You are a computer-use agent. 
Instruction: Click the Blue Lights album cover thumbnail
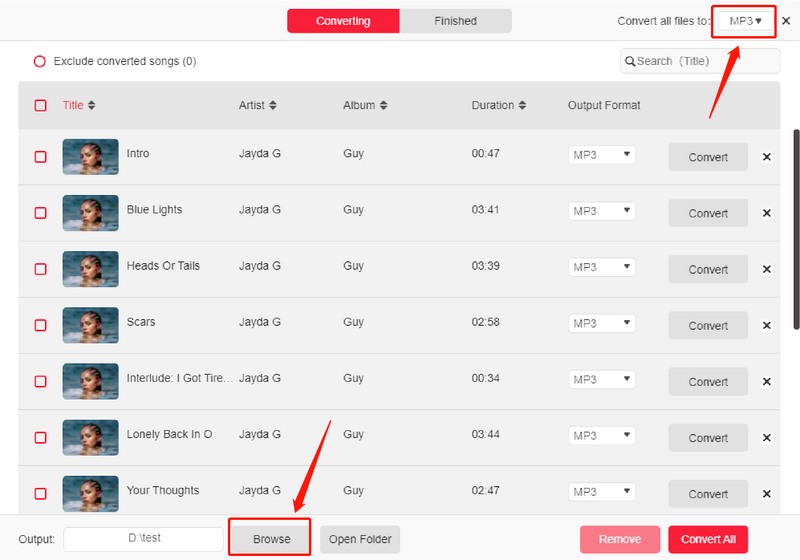tap(90, 213)
